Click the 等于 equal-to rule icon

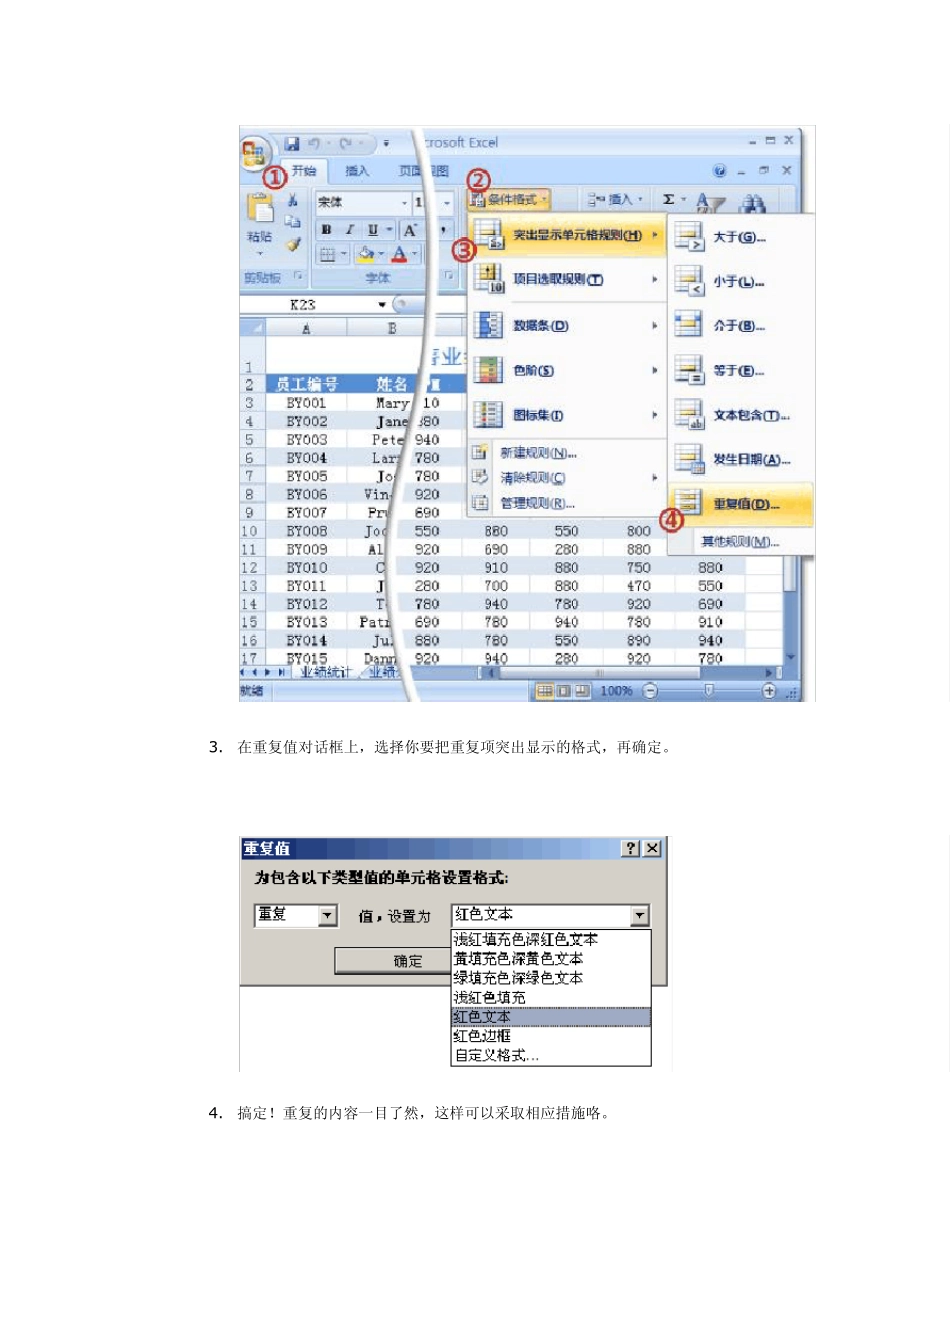(689, 370)
